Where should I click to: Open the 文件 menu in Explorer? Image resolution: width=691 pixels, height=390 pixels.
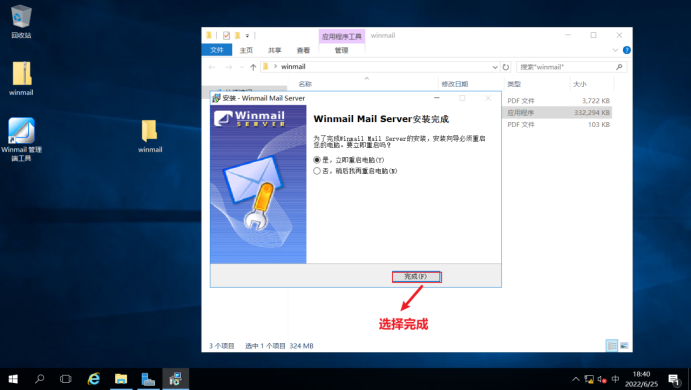(216, 50)
